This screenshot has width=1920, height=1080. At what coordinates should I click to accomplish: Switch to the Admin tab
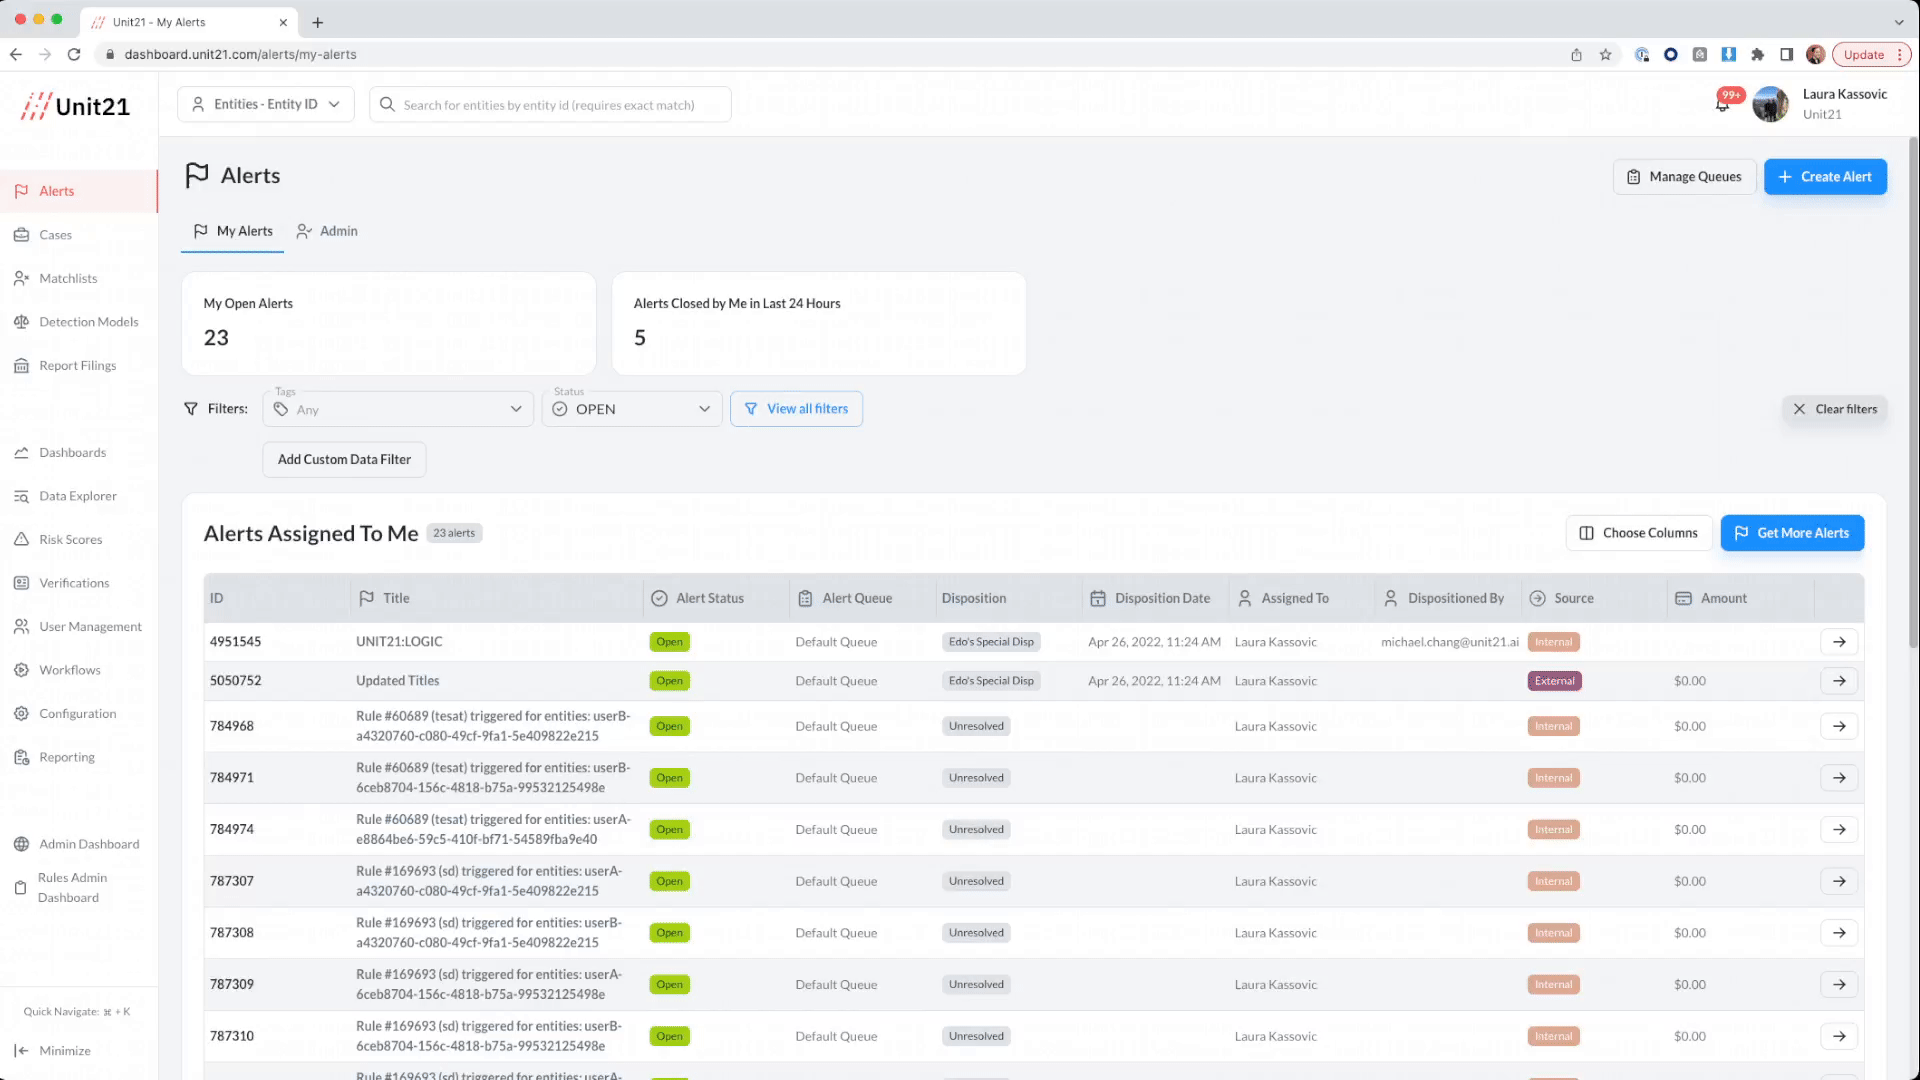pyautogui.click(x=327, y=231)
